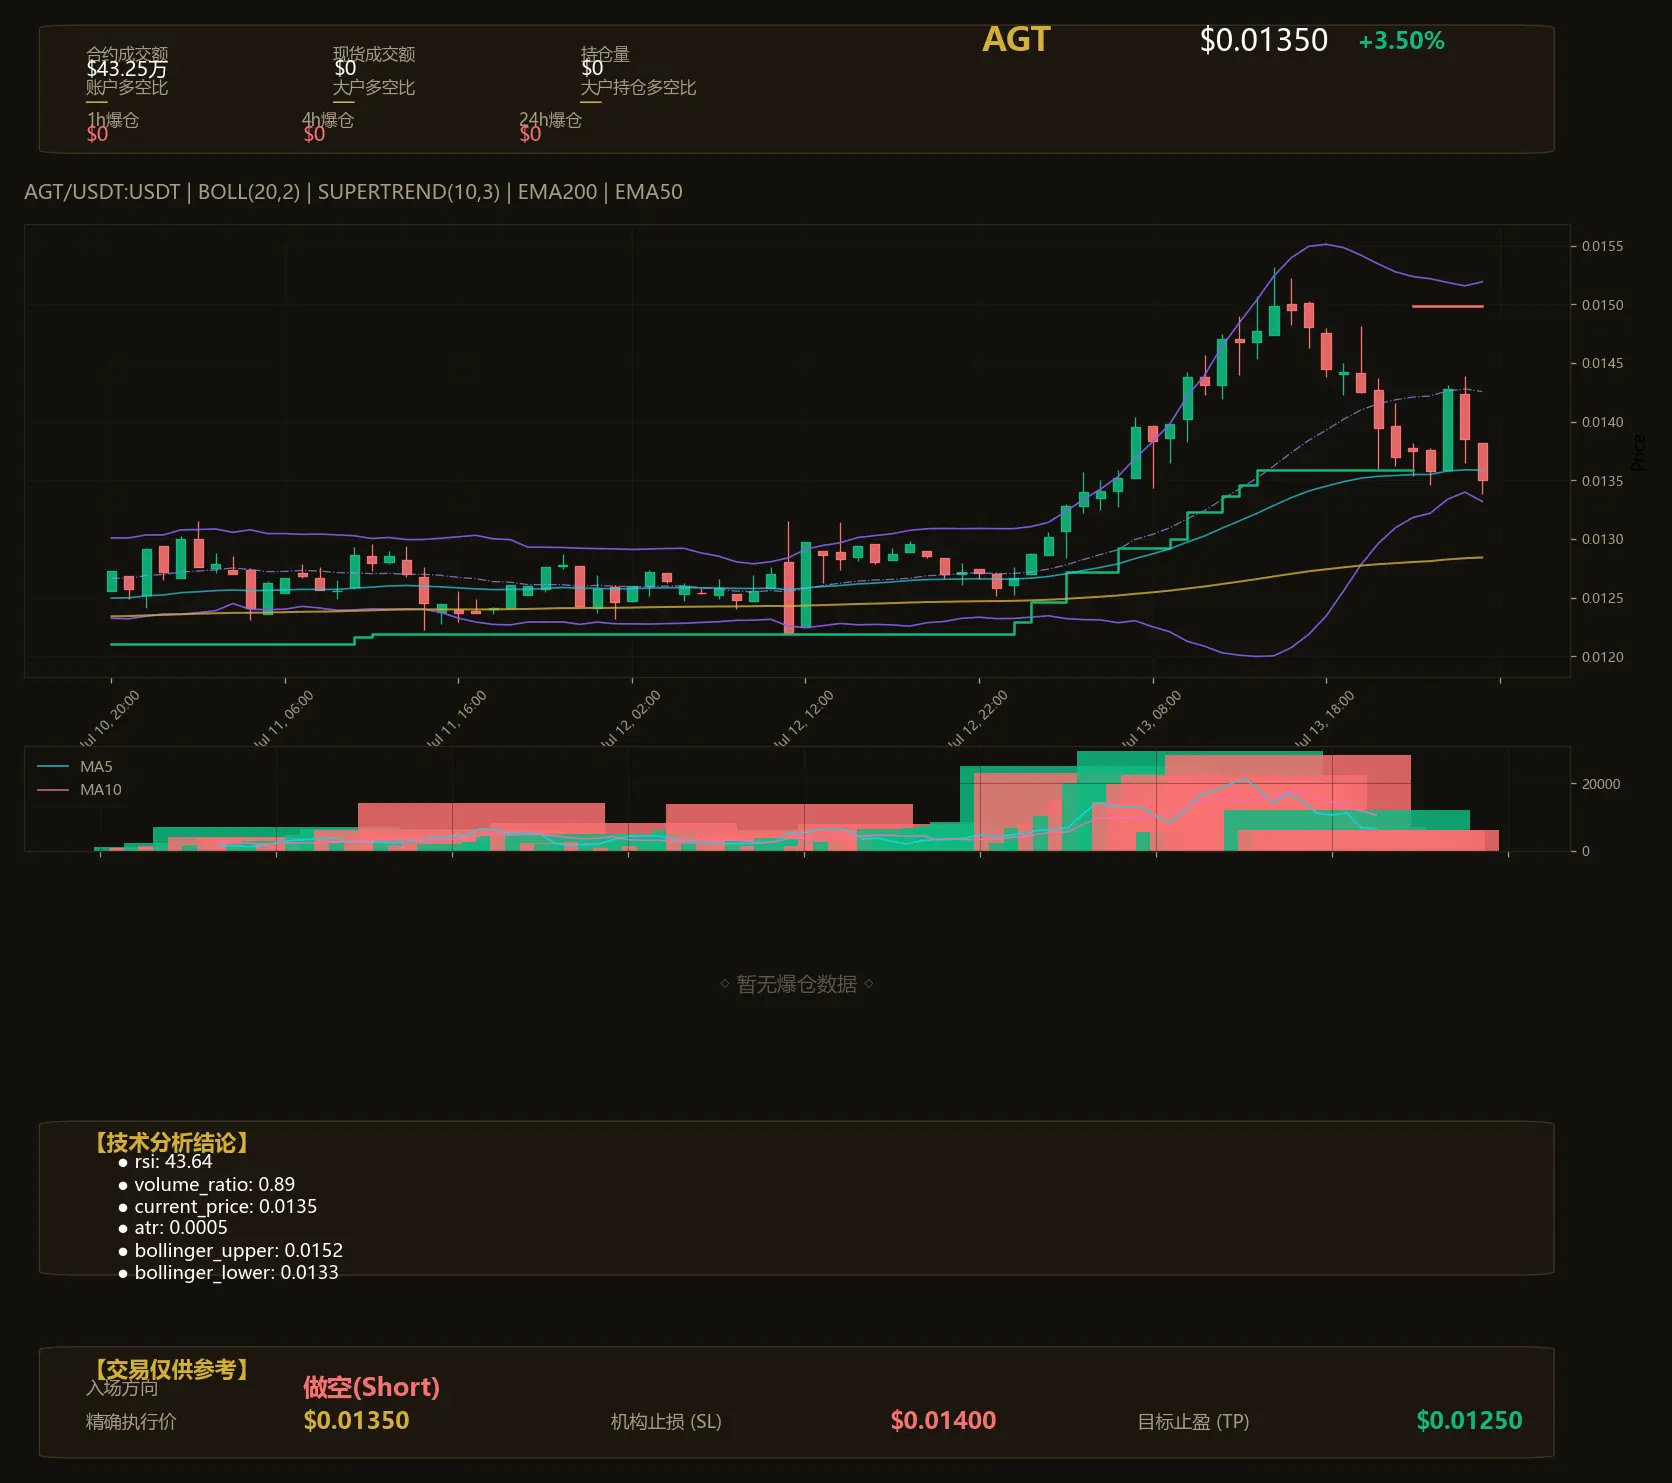Select the $0.01250 take profit value
The image size is (1672, 1483).
pyautogui.click(x=1469, y=1421)
